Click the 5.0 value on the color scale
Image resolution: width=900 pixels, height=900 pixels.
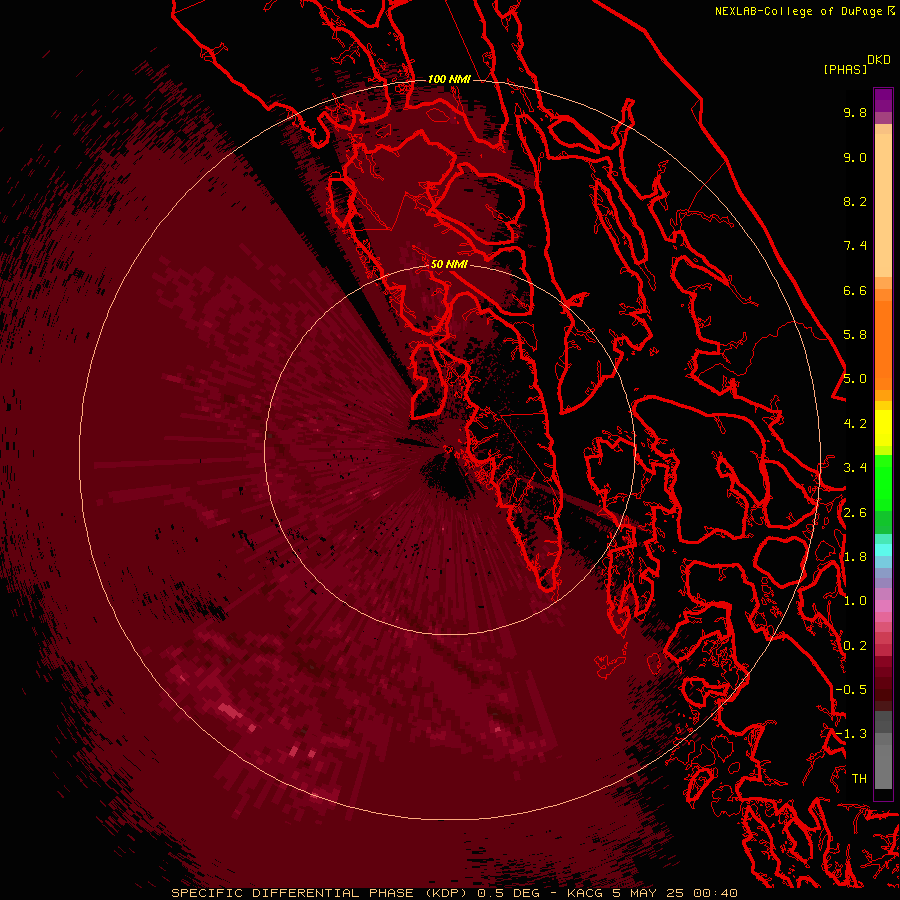[x=855, y=379]
